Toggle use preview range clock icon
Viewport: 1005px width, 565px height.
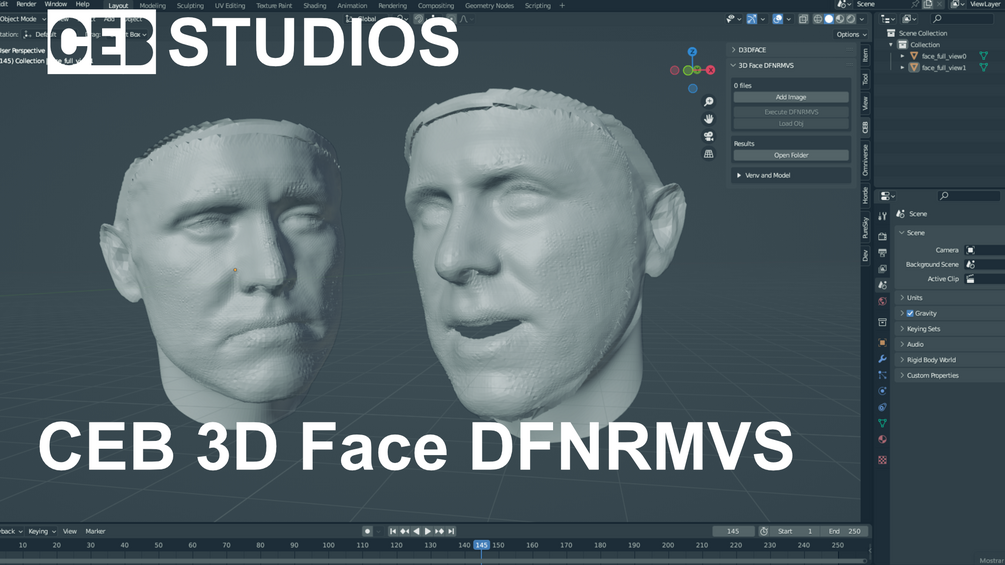point(764,531)
